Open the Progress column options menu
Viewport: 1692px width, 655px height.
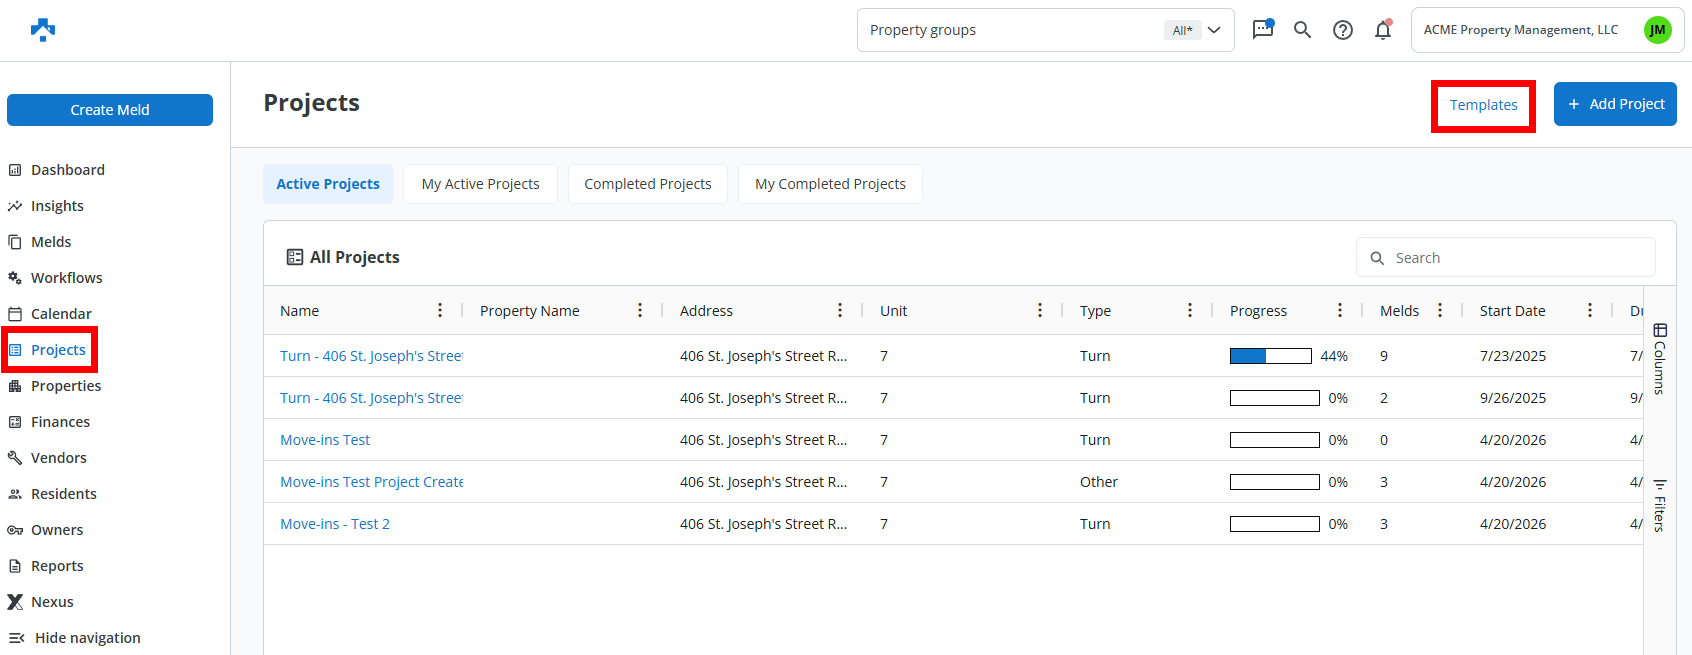(1340, 311)
